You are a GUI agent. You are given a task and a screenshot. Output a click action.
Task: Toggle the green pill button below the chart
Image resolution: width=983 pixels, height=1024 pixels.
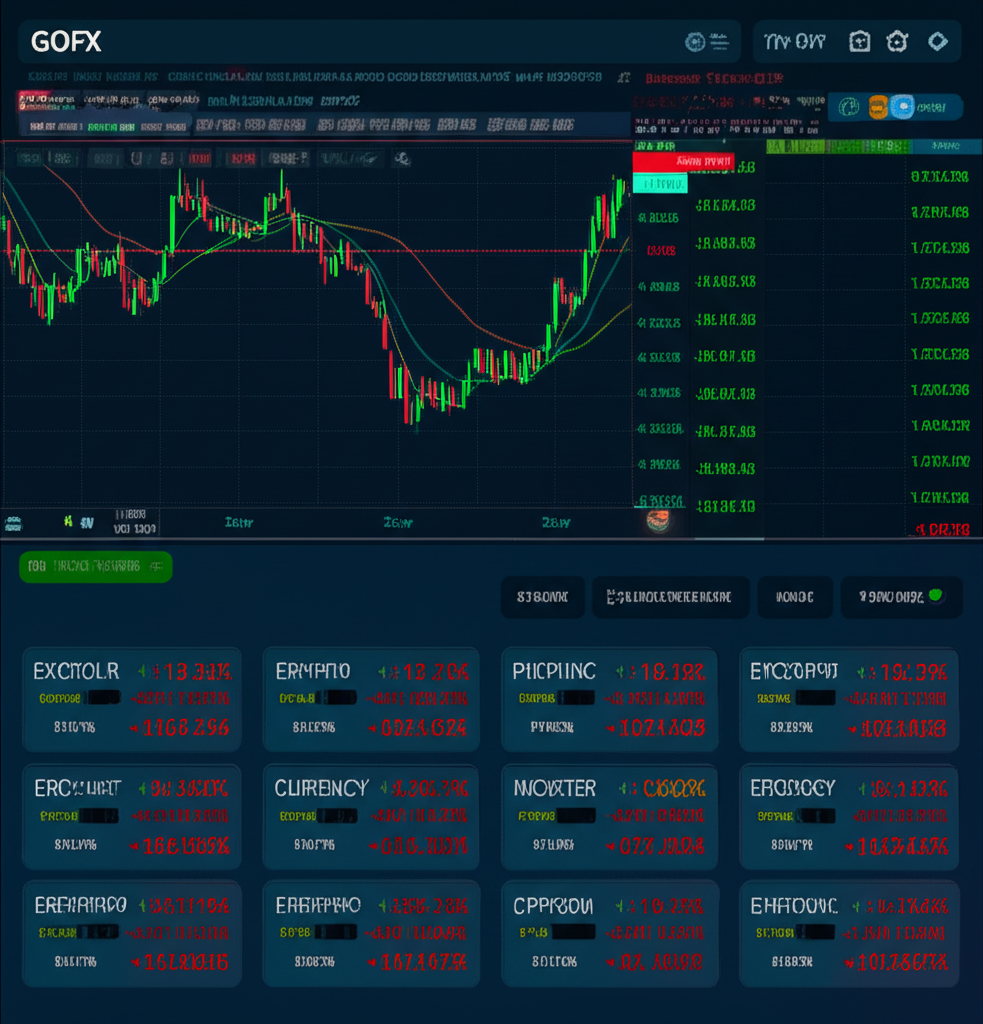(x=96, y=567)
